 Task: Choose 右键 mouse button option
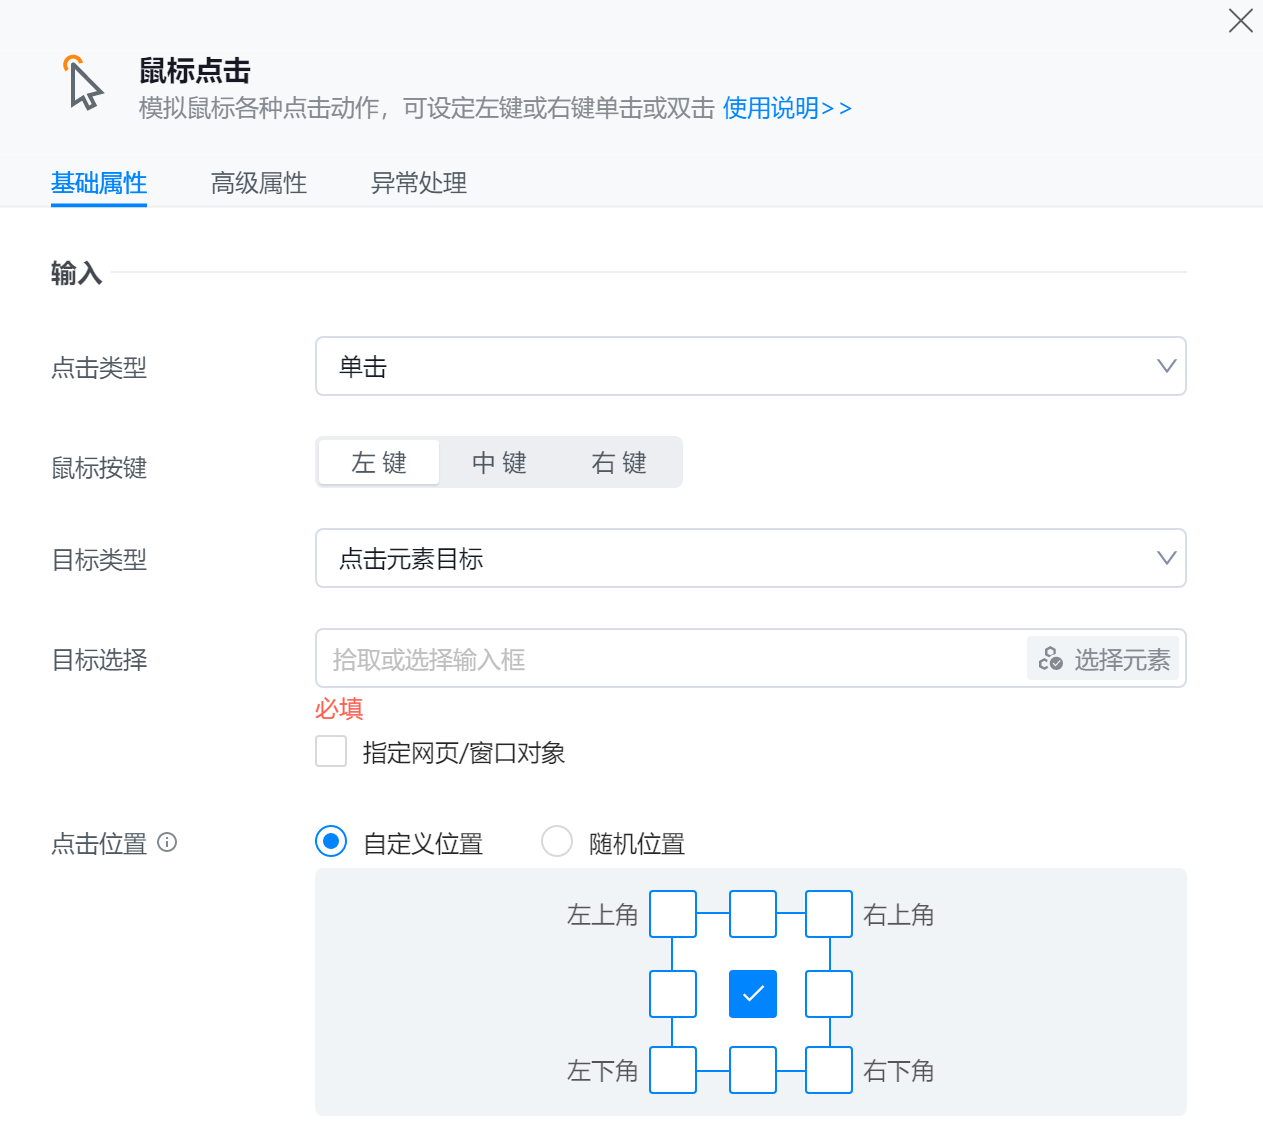pyautogui.click(x=619, y=462)
